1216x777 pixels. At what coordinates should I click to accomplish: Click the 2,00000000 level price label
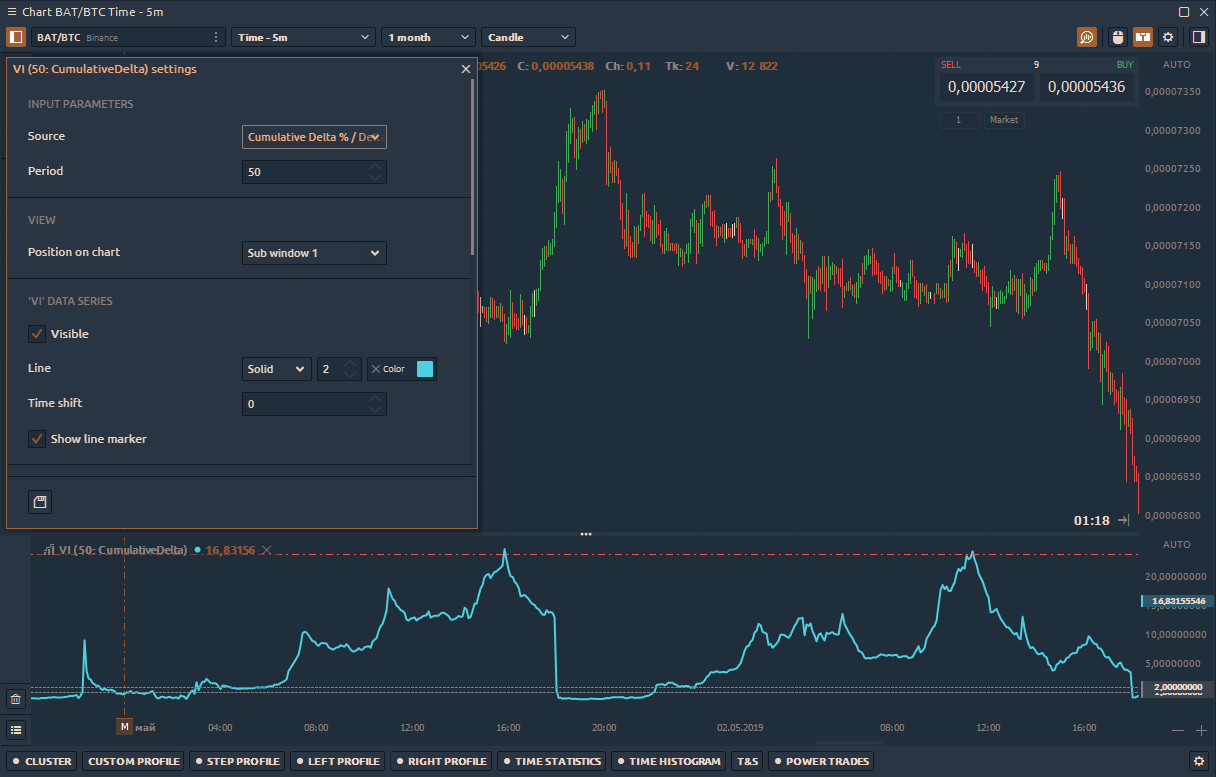[x=1177, y=688]
